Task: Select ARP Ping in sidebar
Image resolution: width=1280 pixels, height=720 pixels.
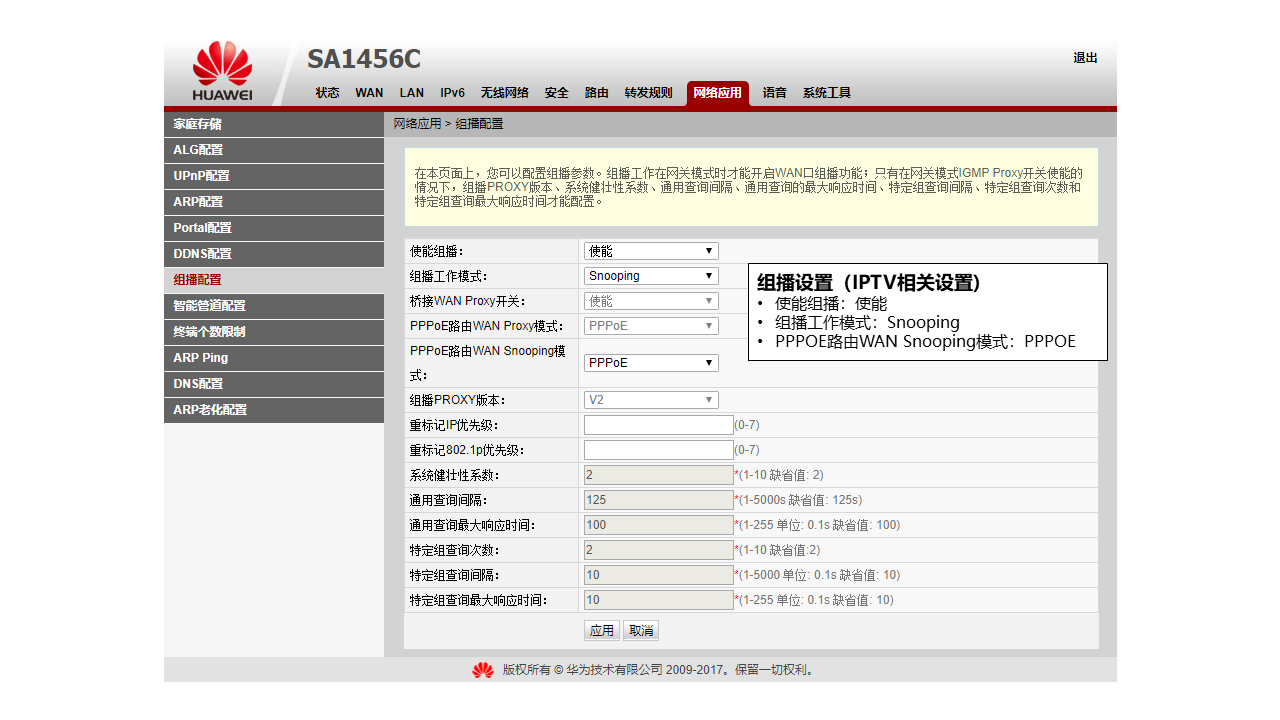Action: (273, 358)
